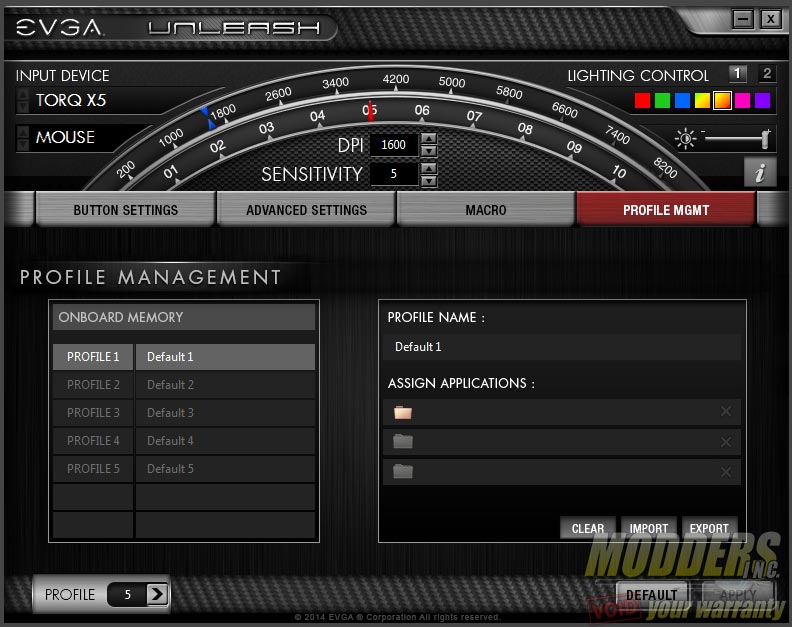Screen dimensions: 792x627
Task: Close the Unleash window
Action: (771, 19)
